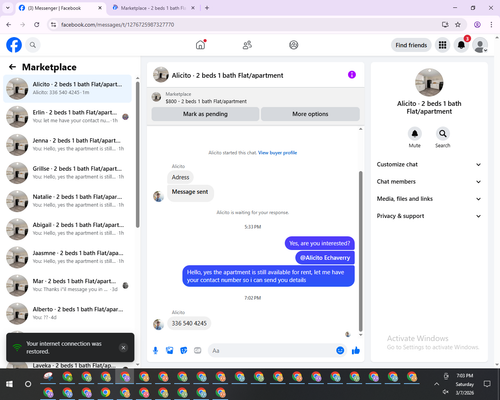Image resolution: width=500 pixels, height=400 pixels.
Task: Open the menu grid icon
Action: click(x=442, y=45)
